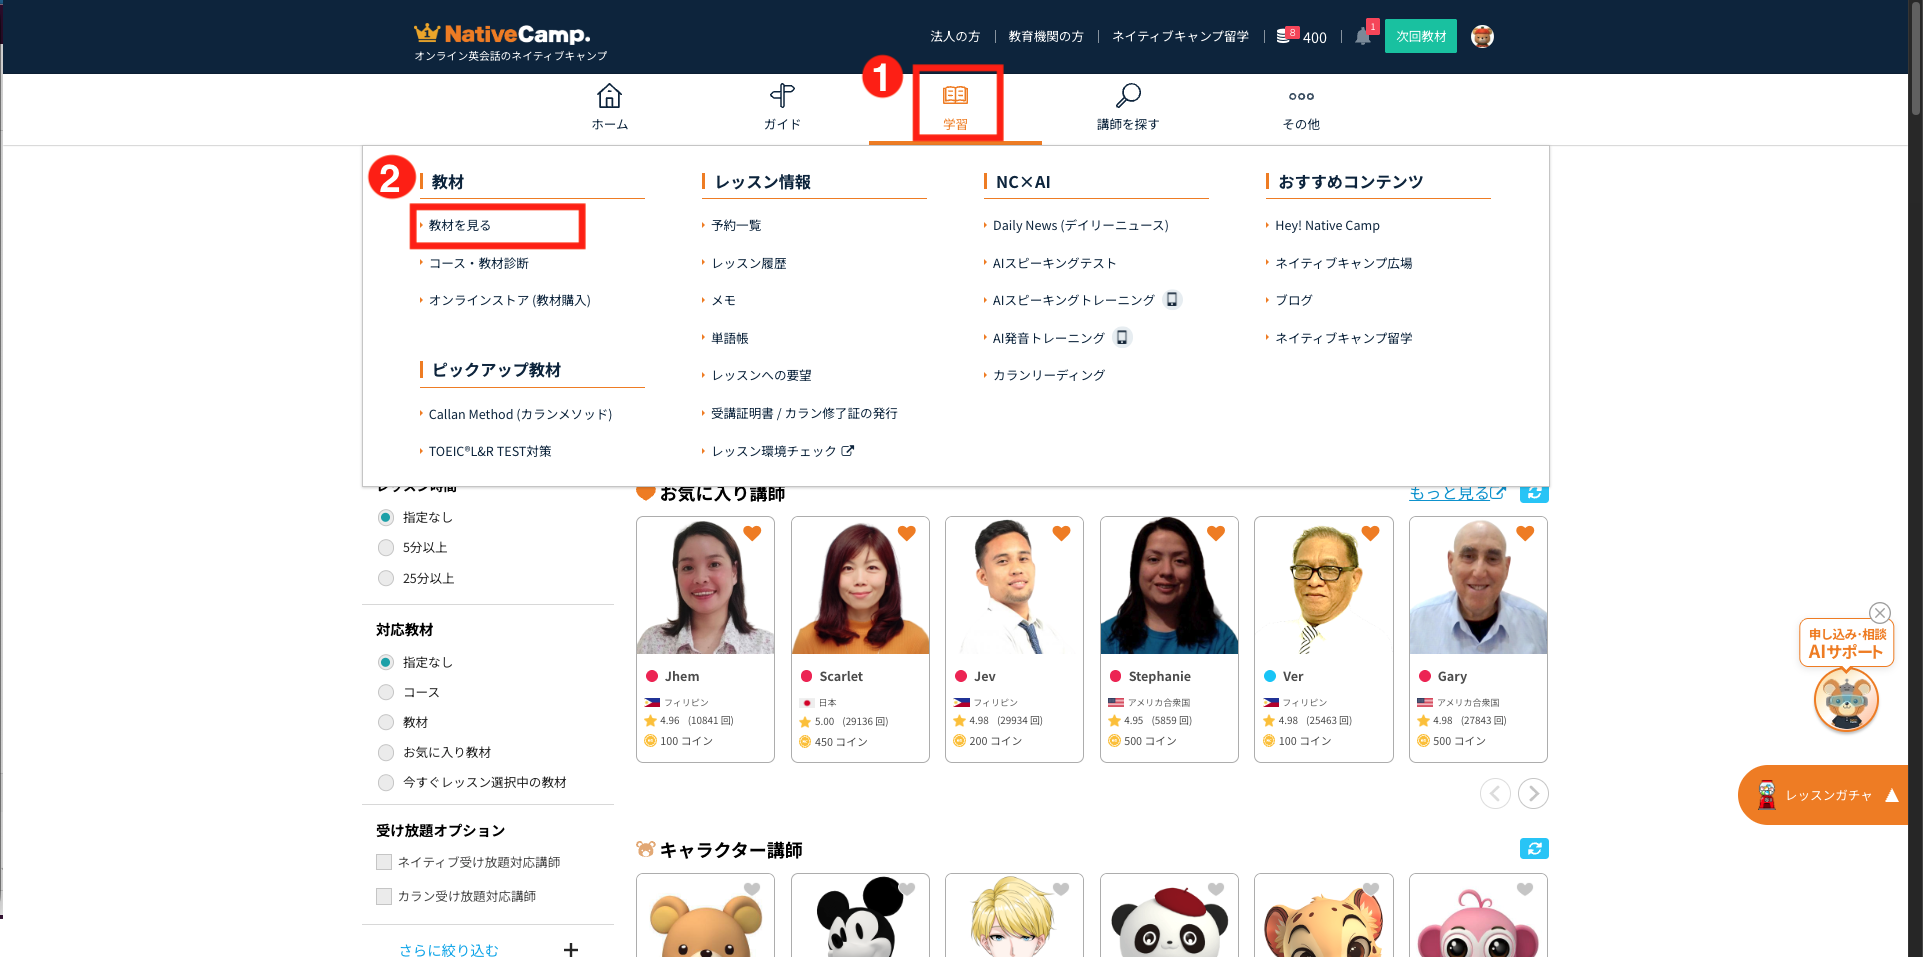Expand さらに絞り込む filter section
This screenshot has height=957, width=1923.
570,949
